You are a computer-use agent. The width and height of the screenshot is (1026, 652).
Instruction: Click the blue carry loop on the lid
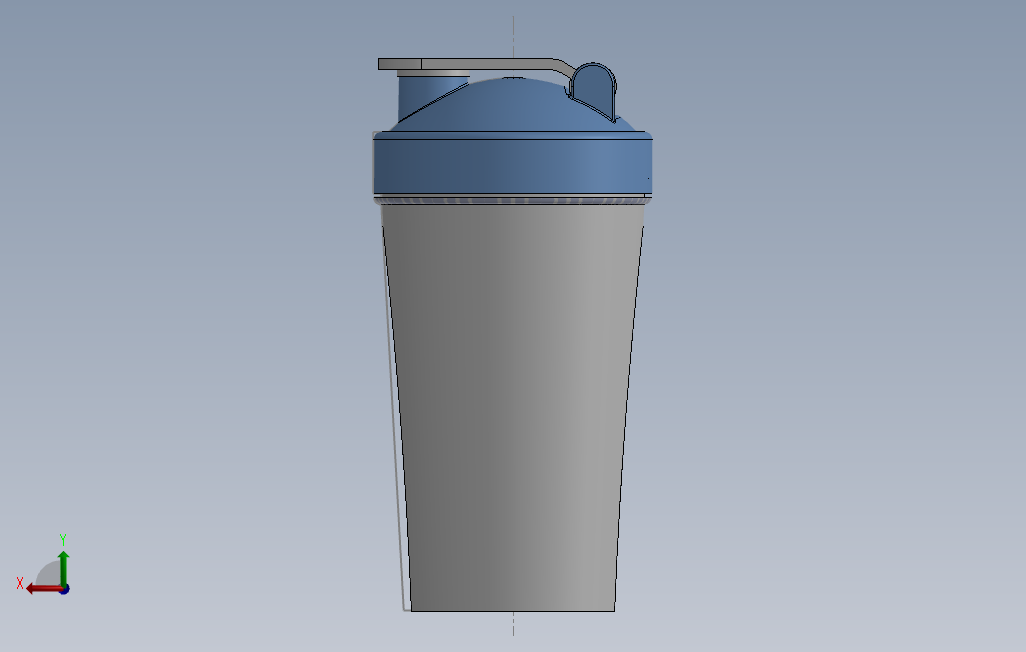pos(593,91)
